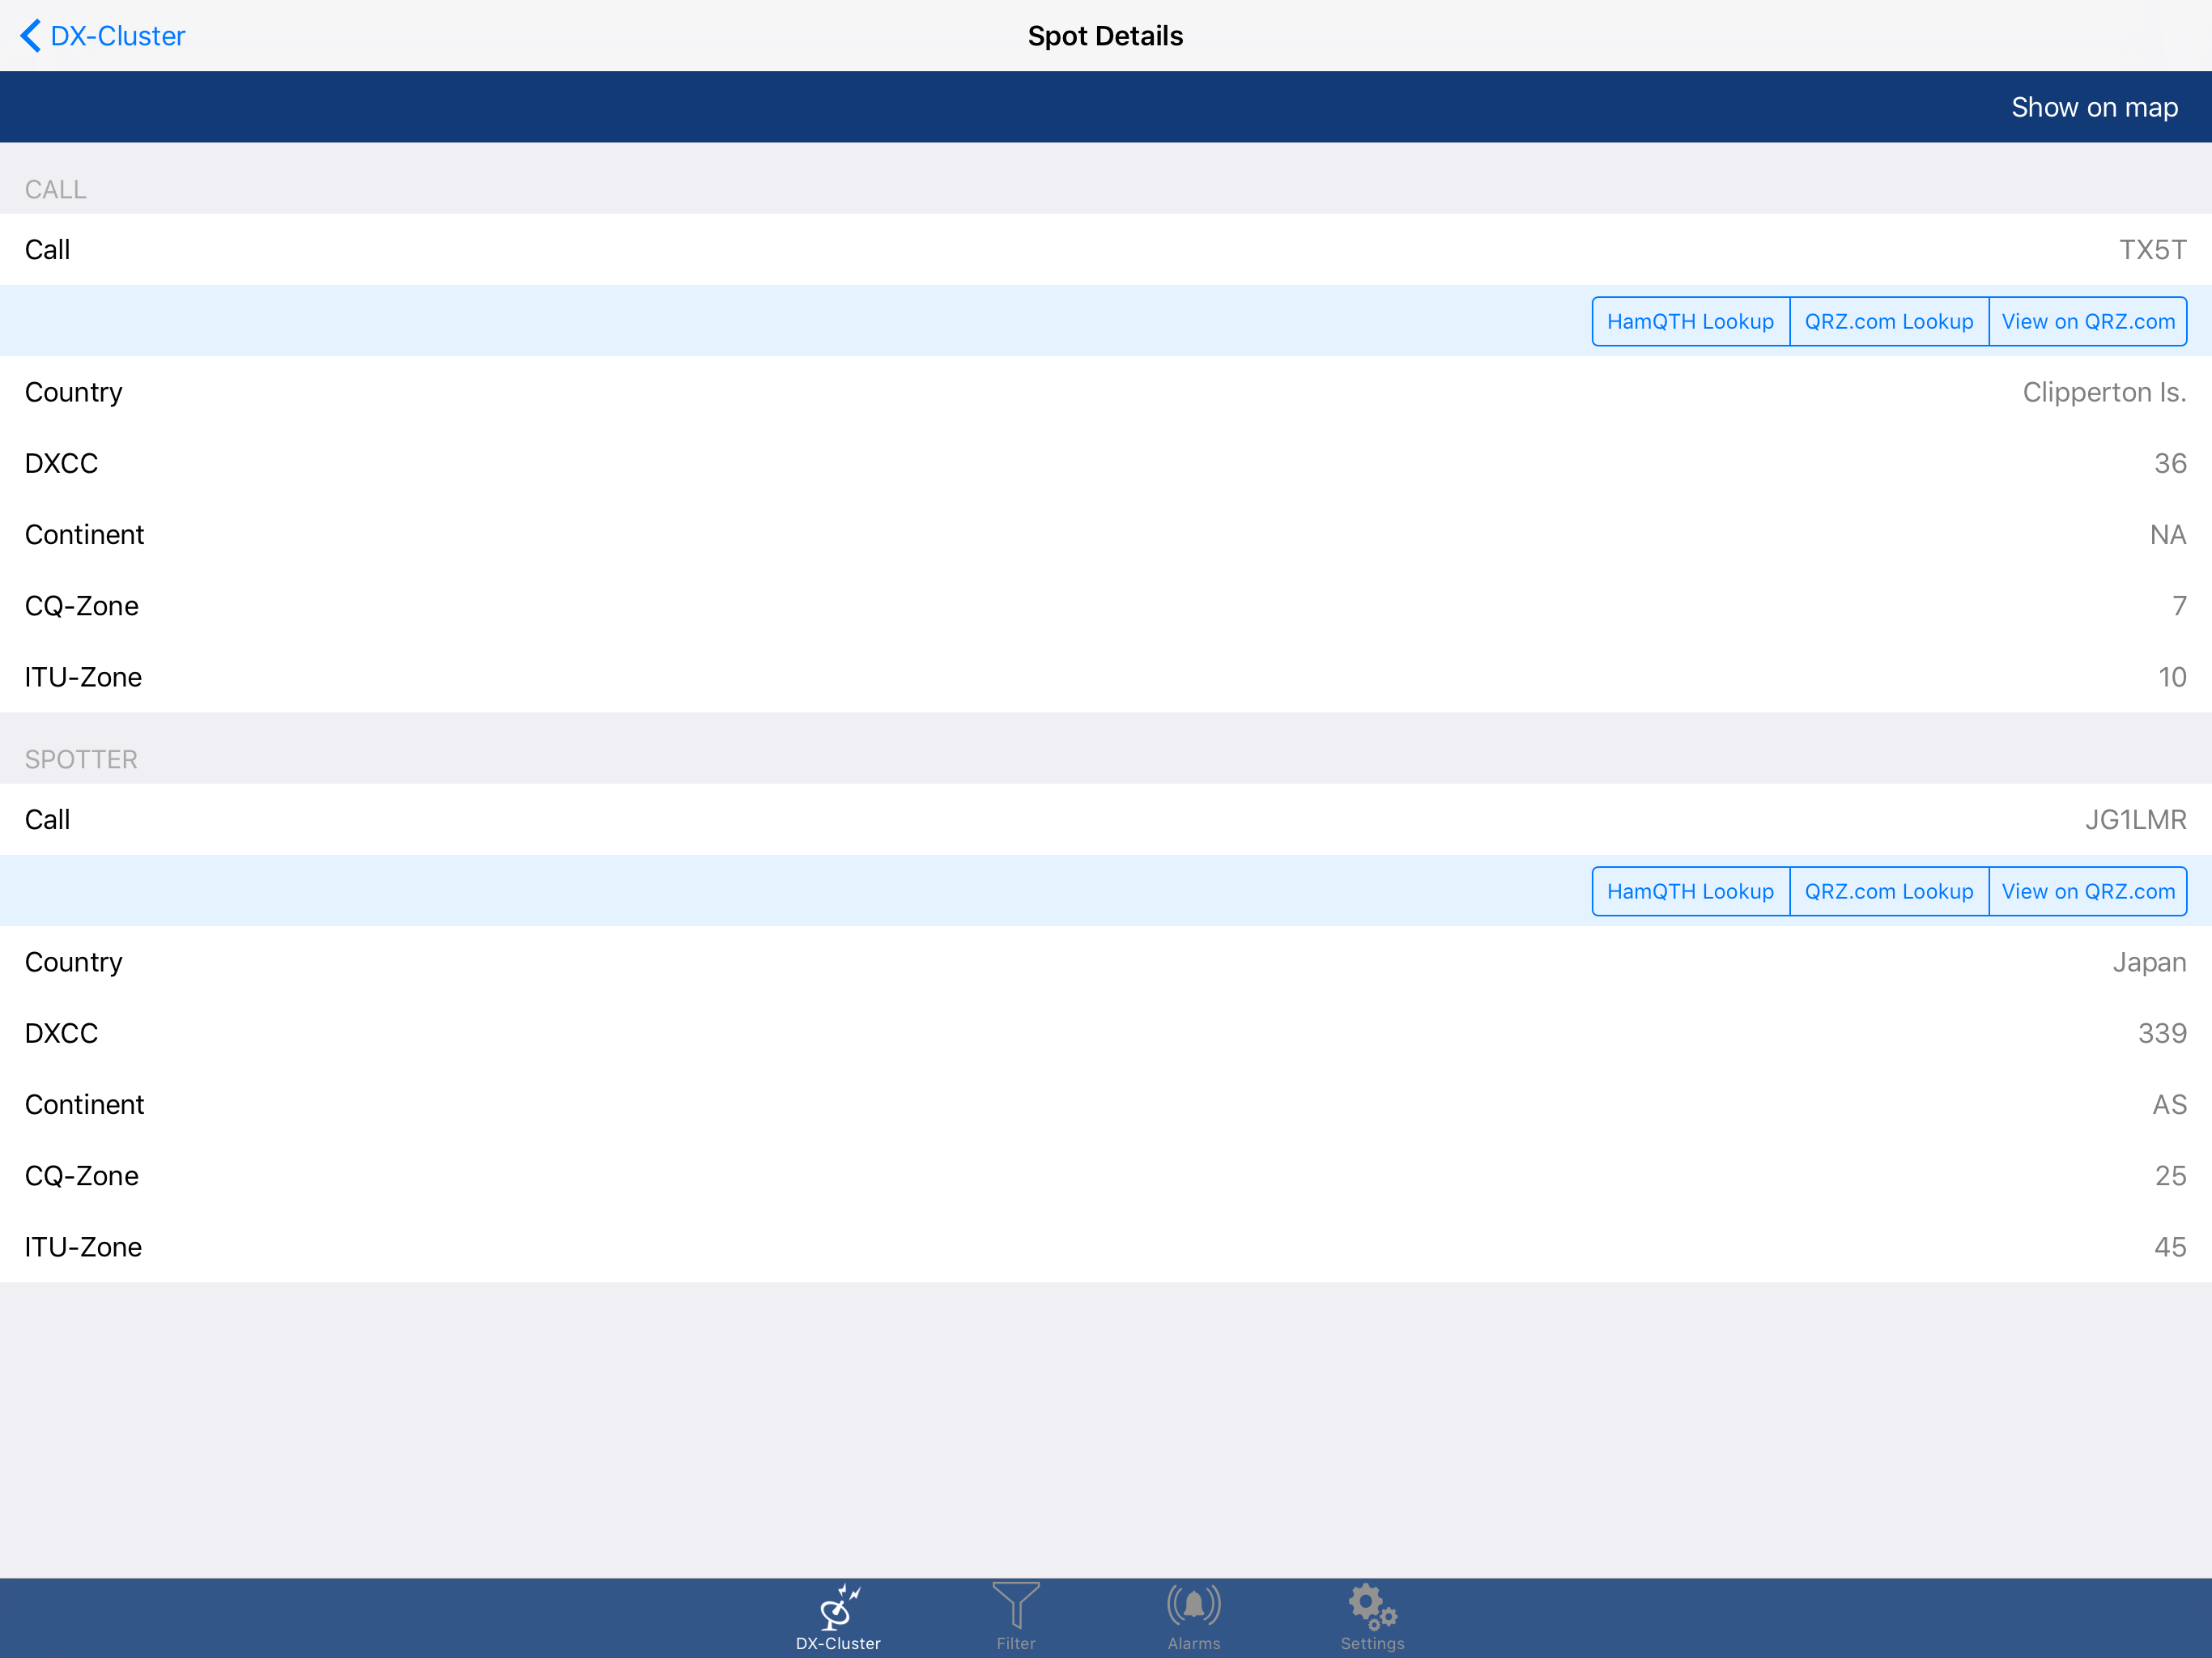The image size is (2212, 1658).
Task: Tap the Clipperton Is. Country row
Action: tap(1106, 392)
